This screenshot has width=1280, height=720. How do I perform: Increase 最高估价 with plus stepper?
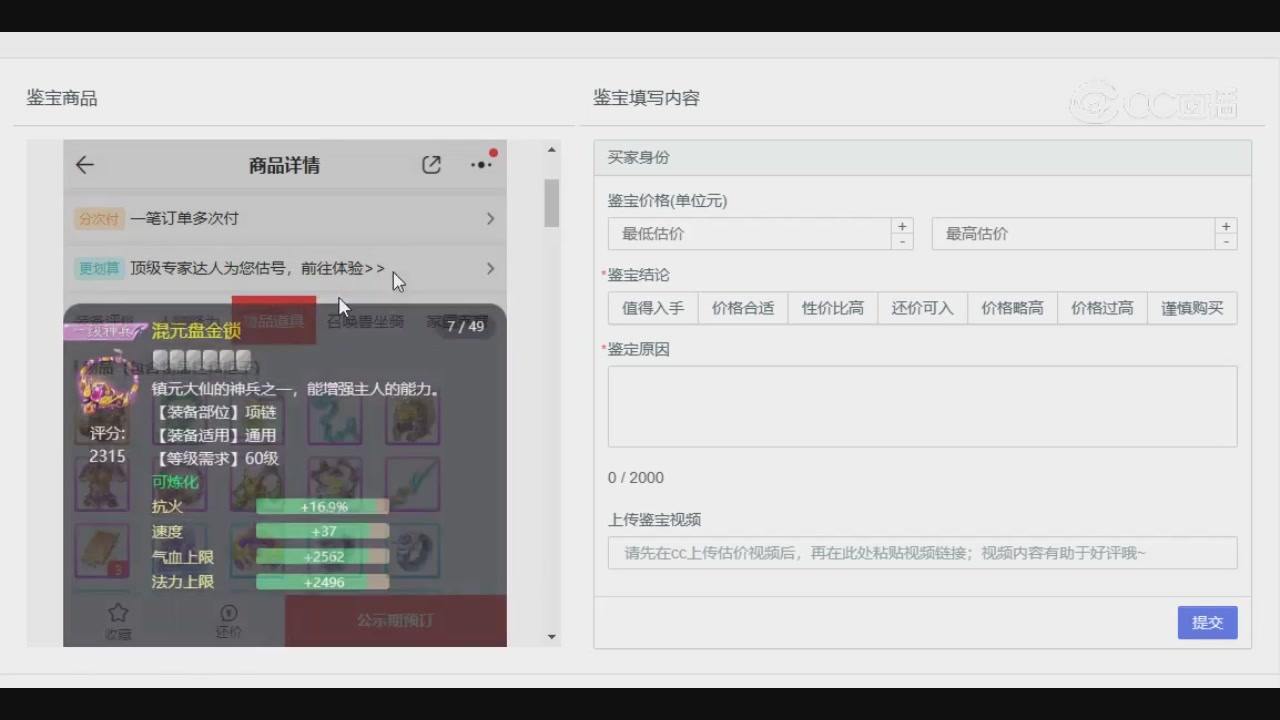(1226, 226)
